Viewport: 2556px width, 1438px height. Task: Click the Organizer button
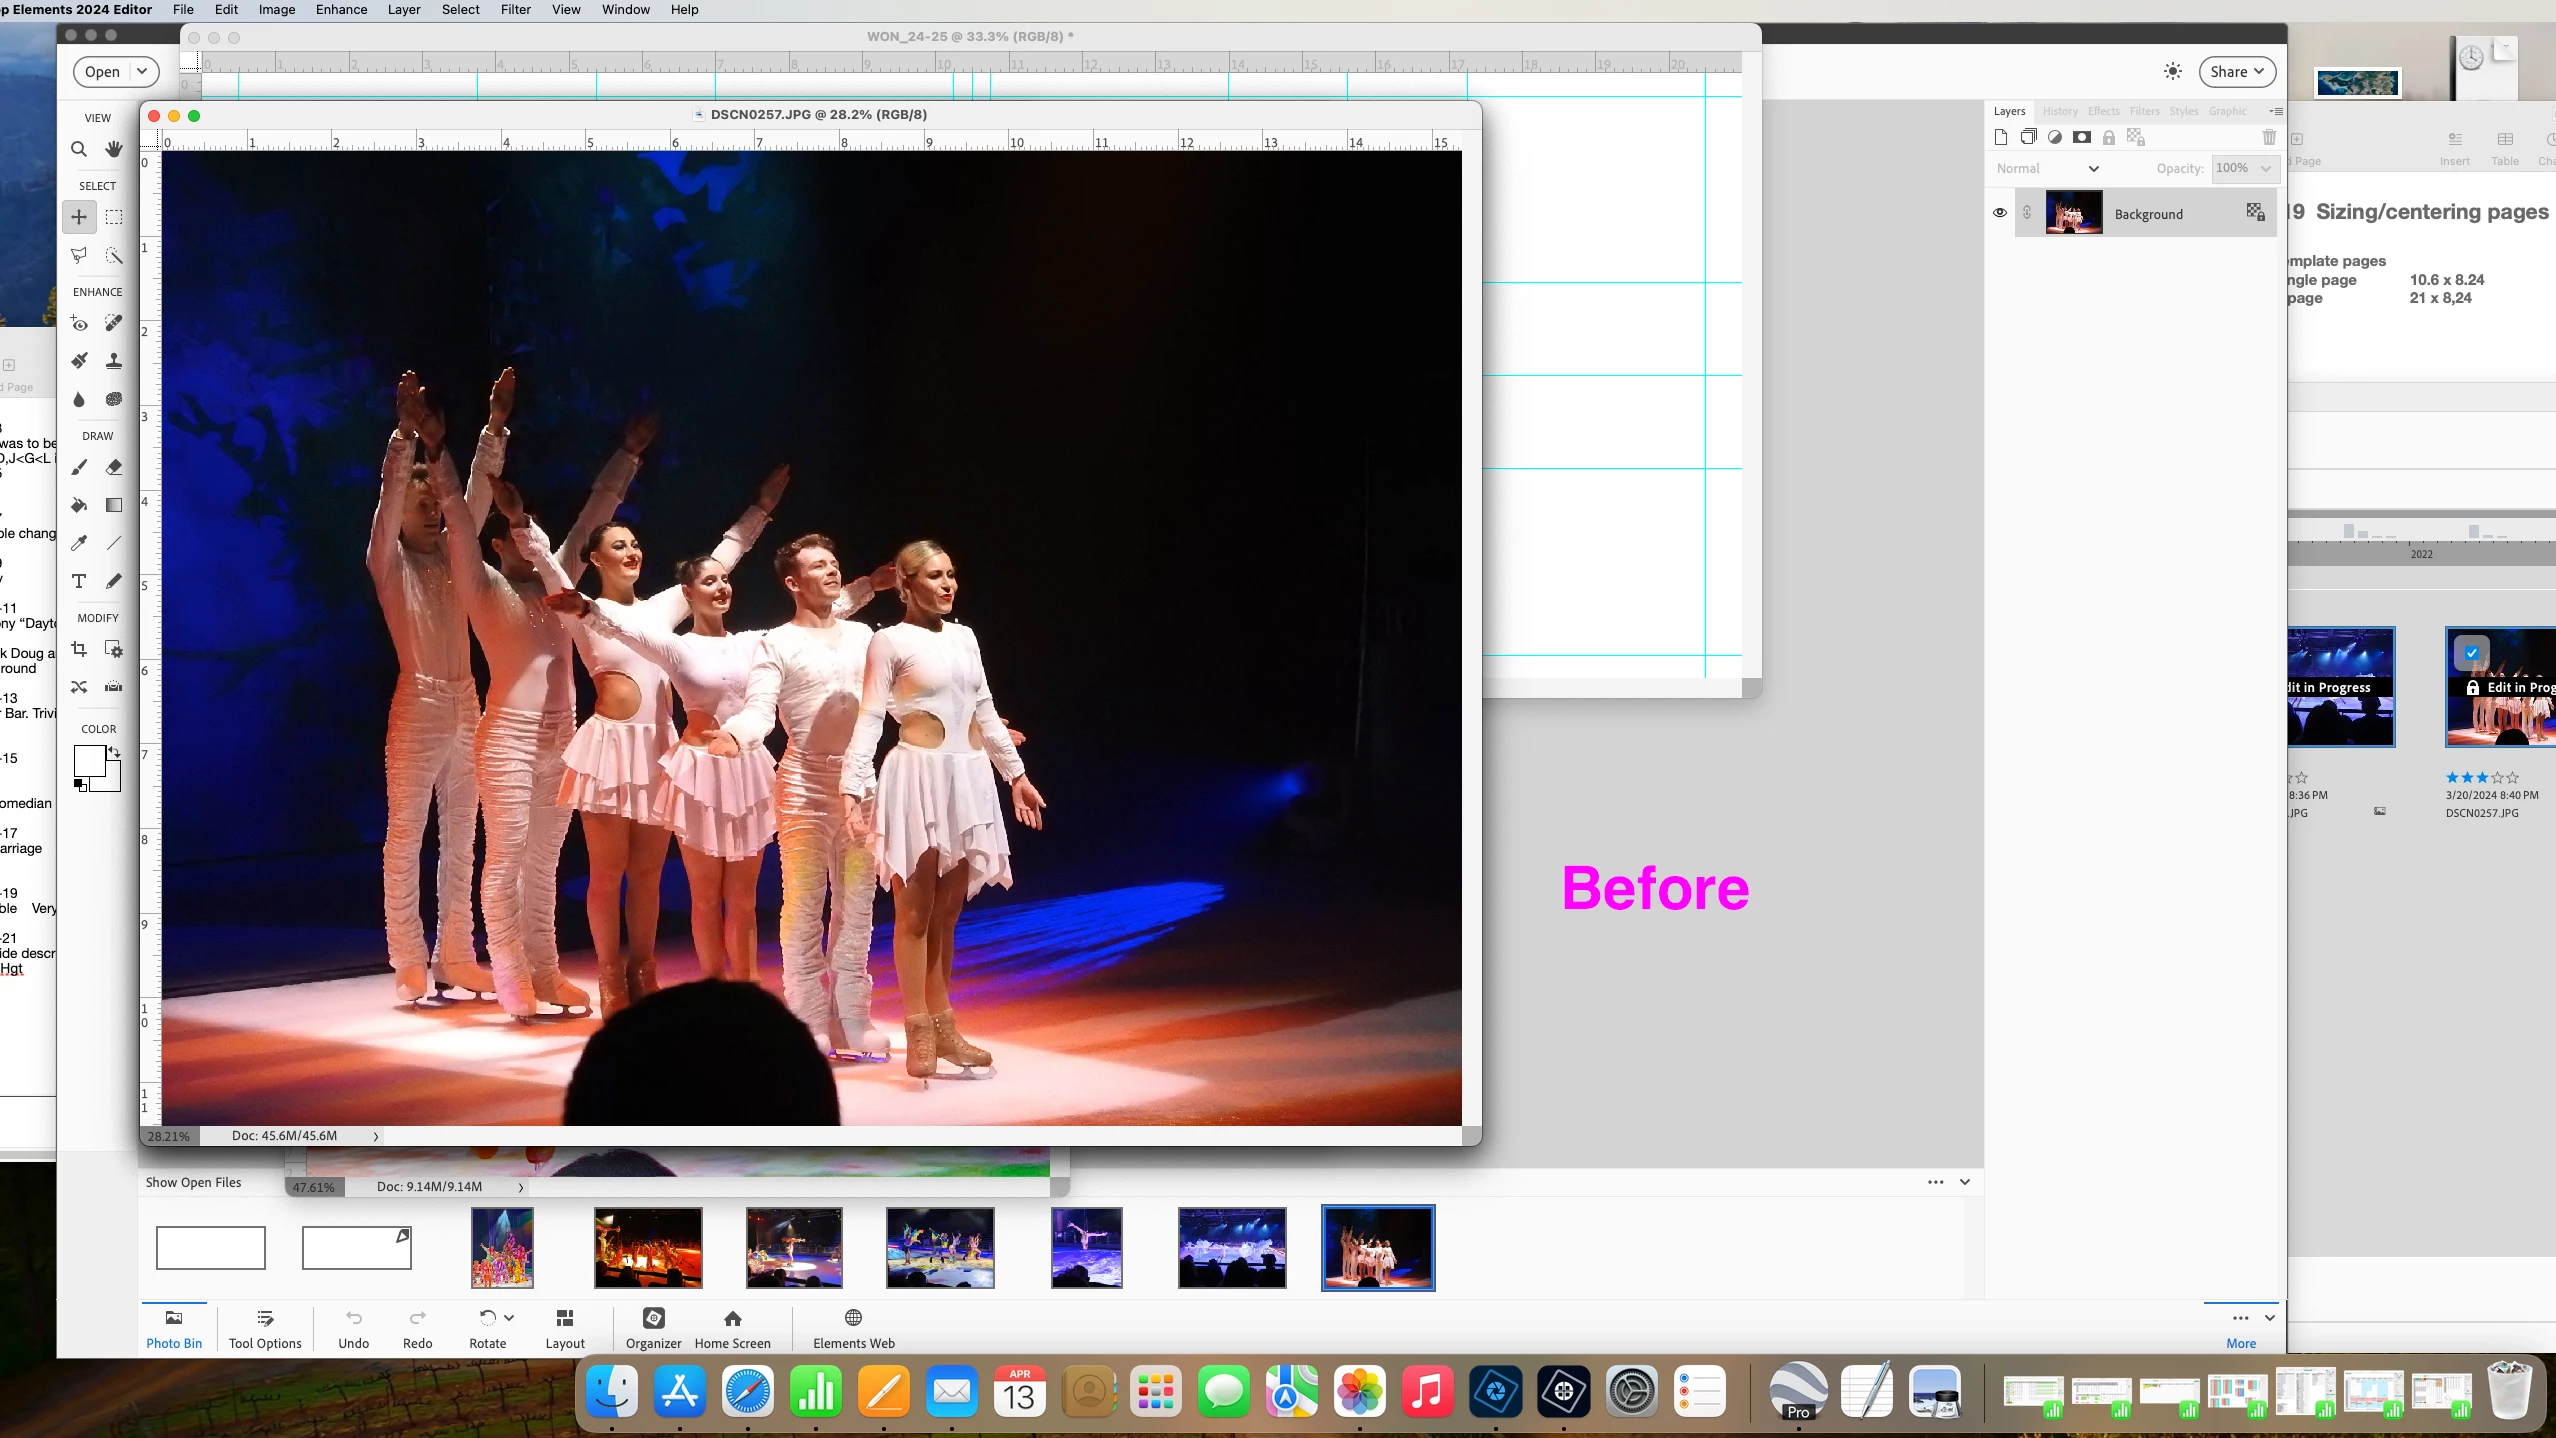pyautogui.click(x=653, y=1328)
